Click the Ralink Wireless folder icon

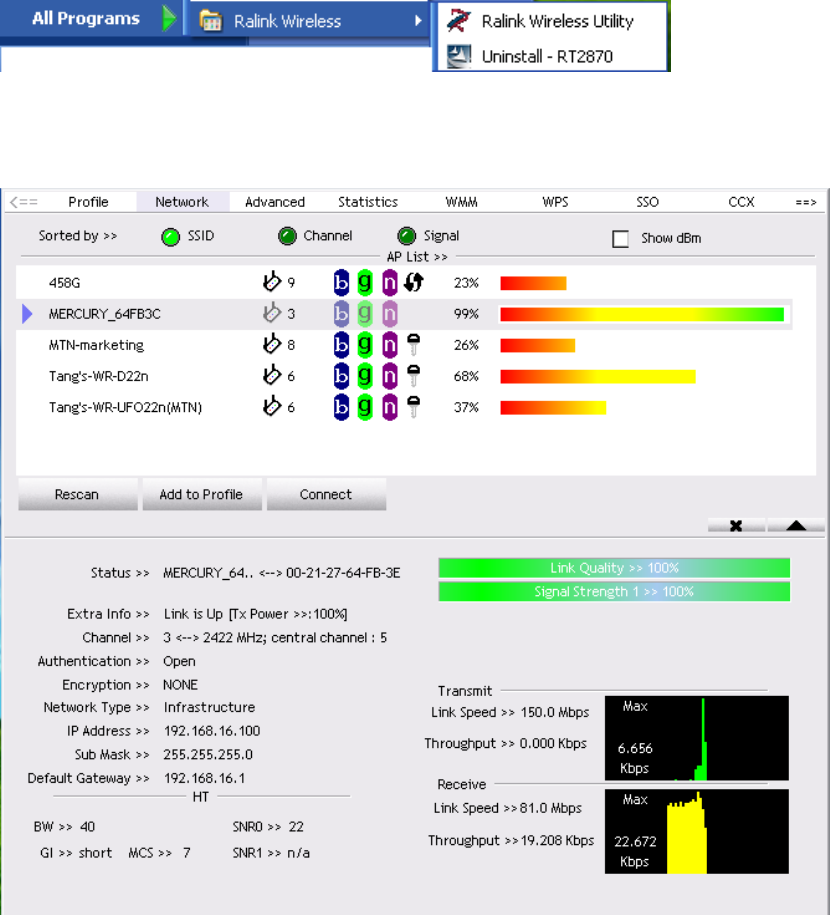pos(211,21)
